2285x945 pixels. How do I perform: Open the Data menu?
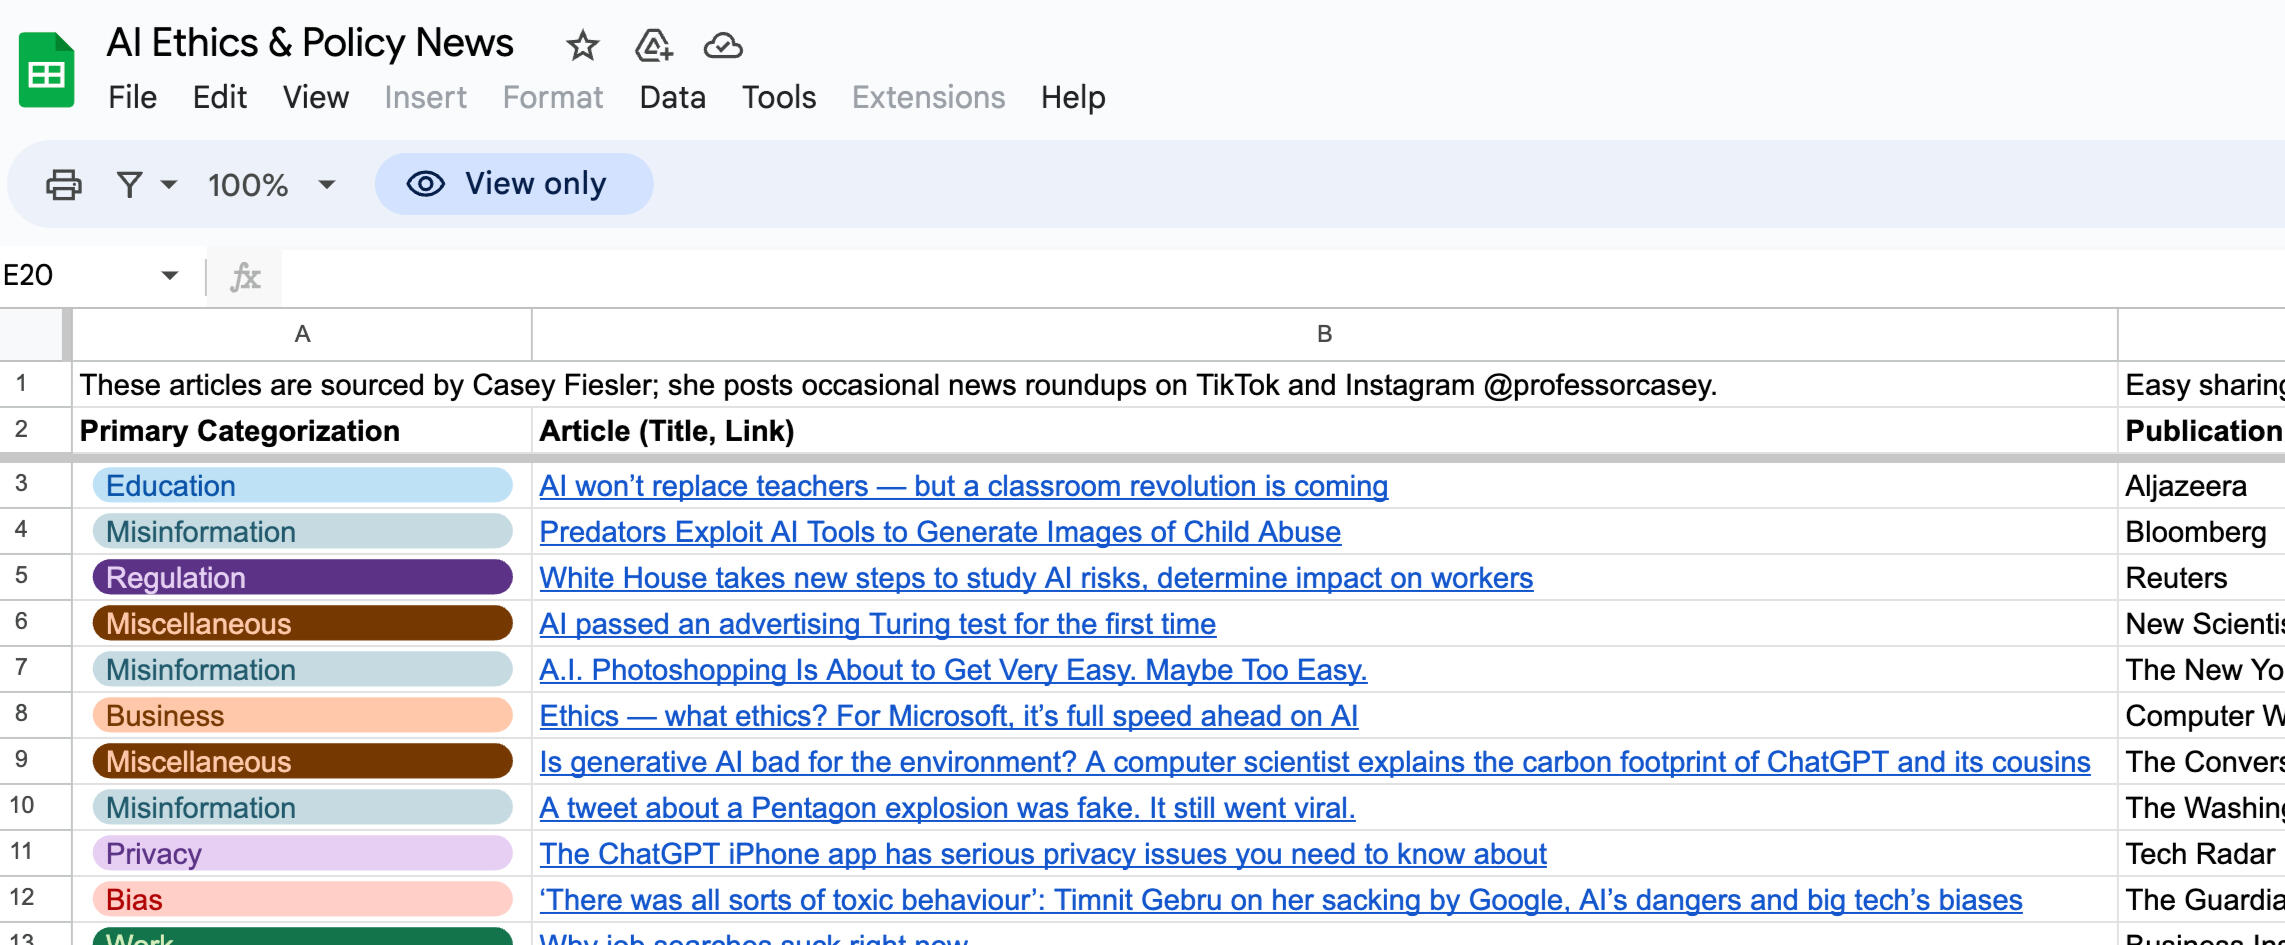coord(672,97)
